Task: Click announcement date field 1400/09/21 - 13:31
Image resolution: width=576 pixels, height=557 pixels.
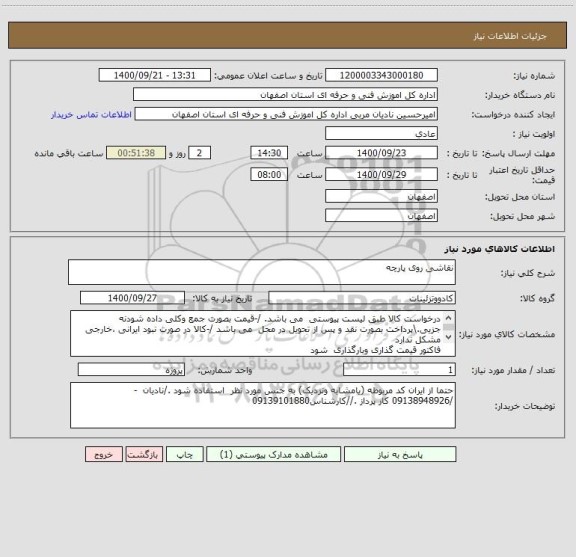Action: pyautogui.click(x=155, y=75)
